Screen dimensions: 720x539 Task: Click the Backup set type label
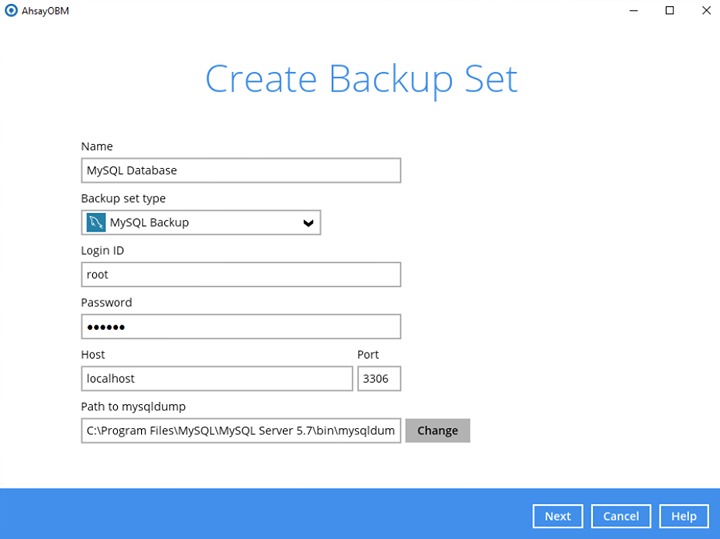coord(123,198)
